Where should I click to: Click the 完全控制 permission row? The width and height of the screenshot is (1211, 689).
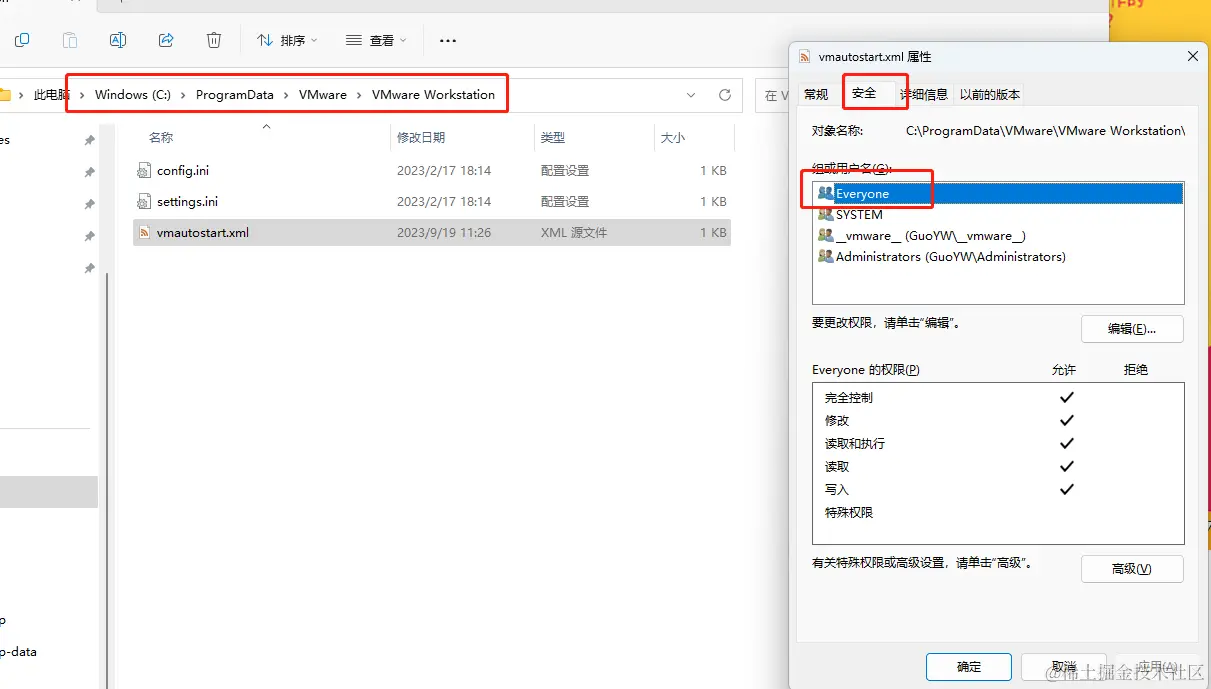998,397
